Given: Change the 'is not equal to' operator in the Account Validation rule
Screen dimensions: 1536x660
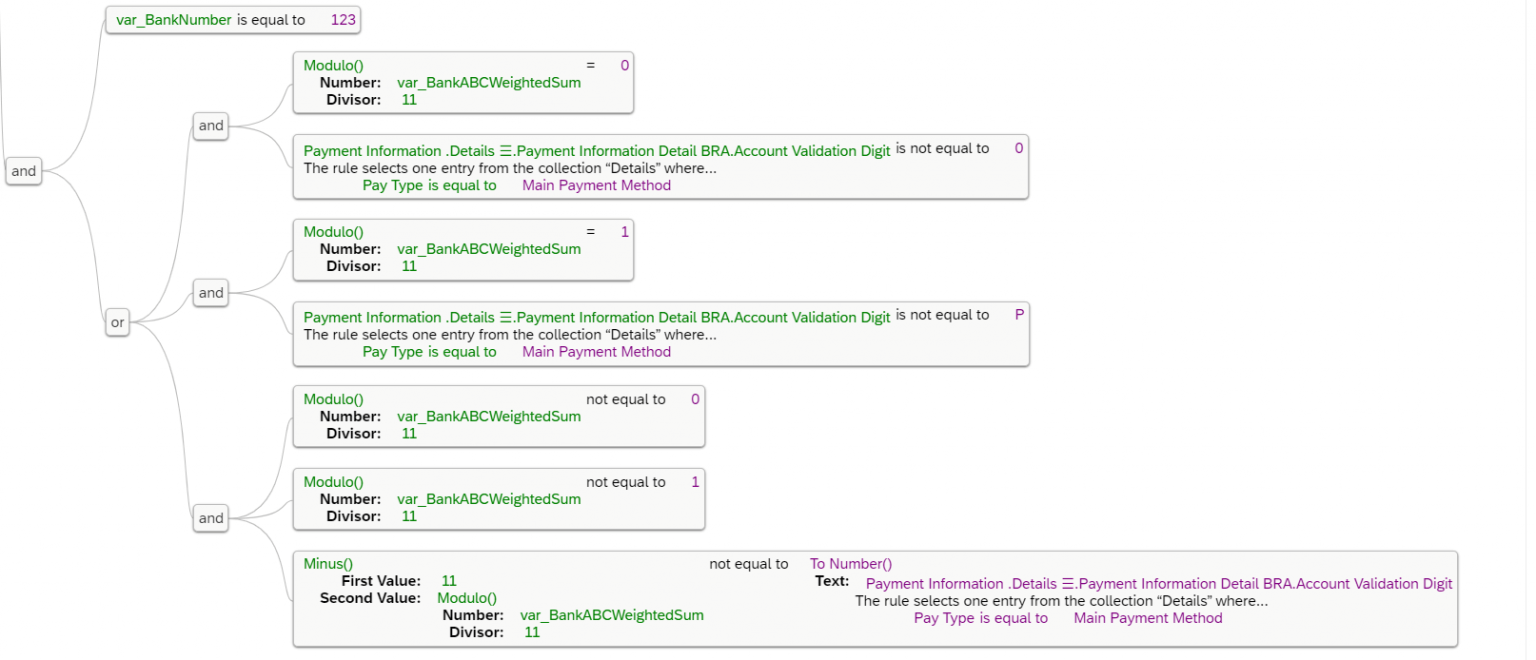Looking at the screenshot, I should click(x=943, y=148).
